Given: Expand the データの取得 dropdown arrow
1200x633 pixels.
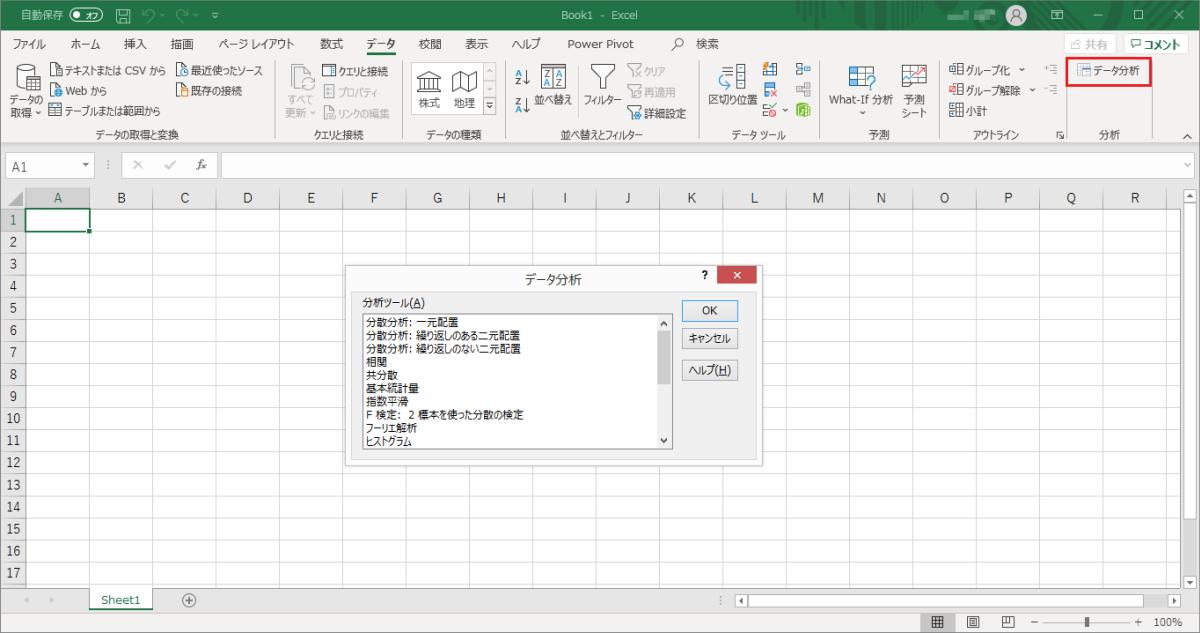Looking at the screenshot, I should (x=38, y=112).
